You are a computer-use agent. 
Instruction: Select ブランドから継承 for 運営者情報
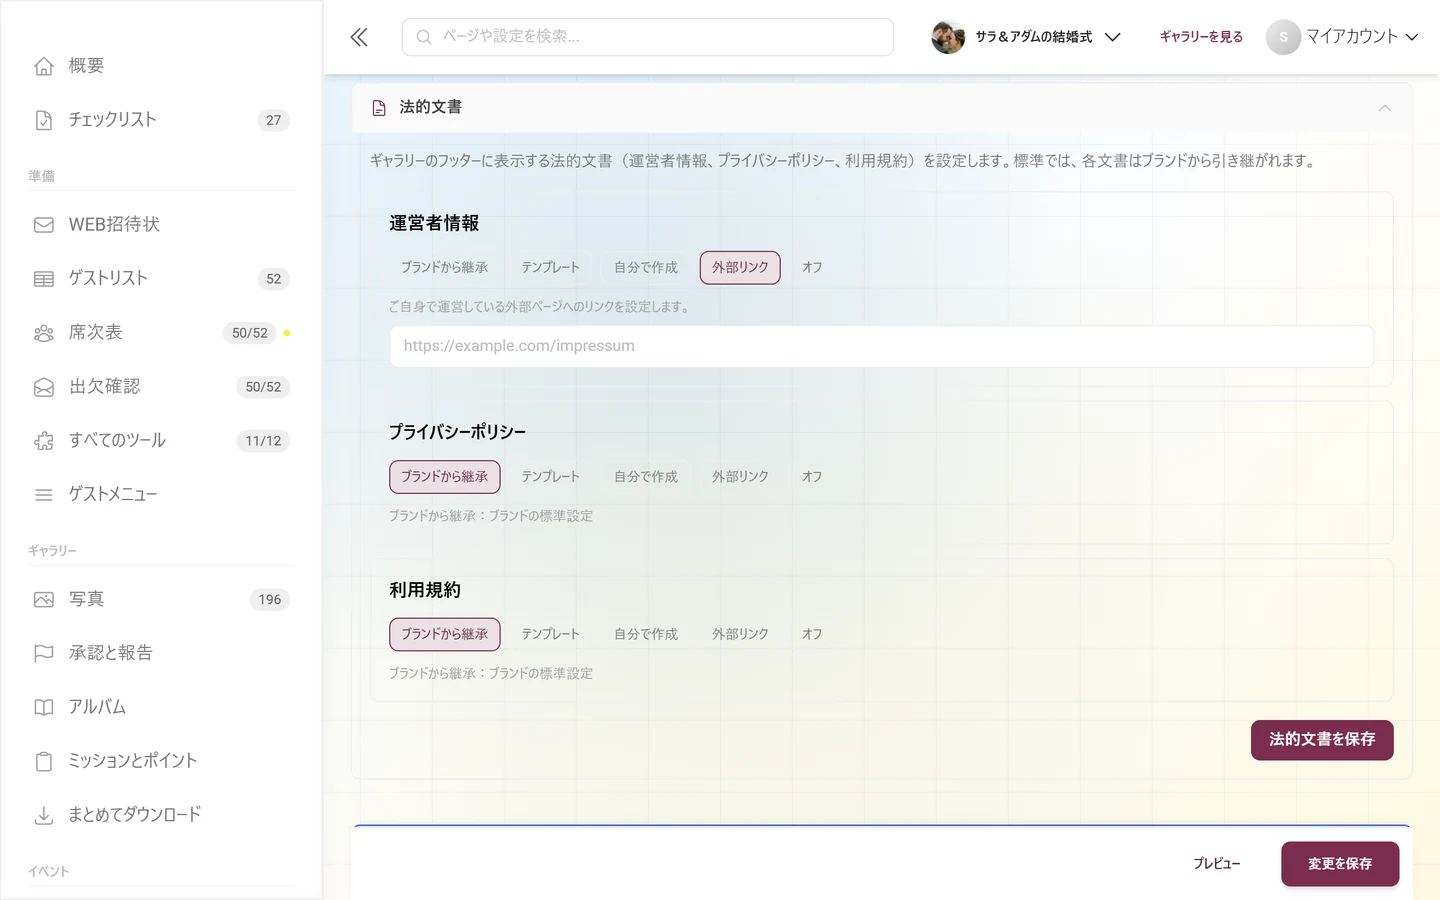(x=445, y=268)
